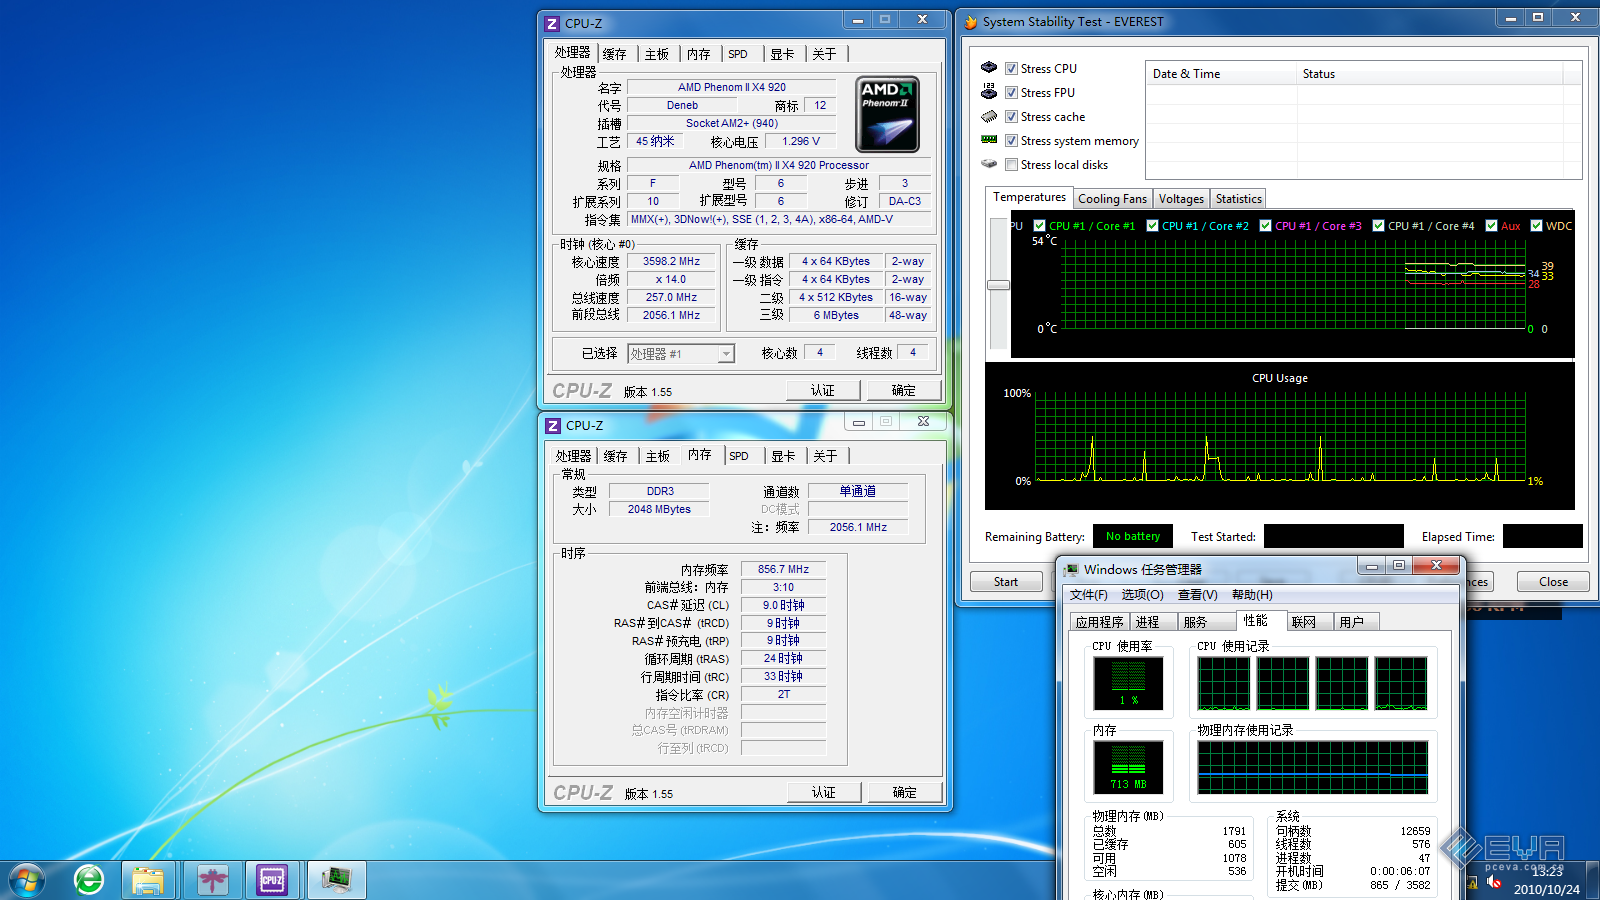Screen dimensions: 1600x900
Task: Open the Windows Start orb
Action: (x=27, y=880)
